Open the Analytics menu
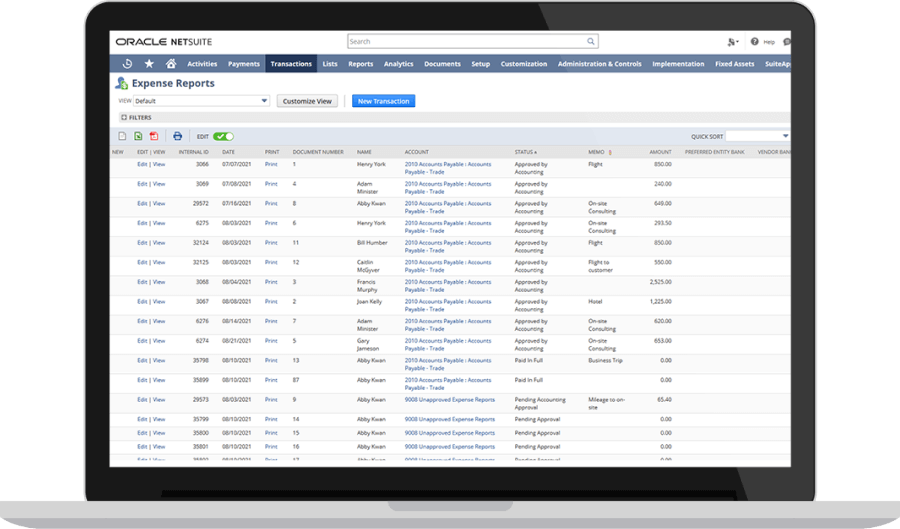Viewport: 900px width, 529px height. point(398,64)
